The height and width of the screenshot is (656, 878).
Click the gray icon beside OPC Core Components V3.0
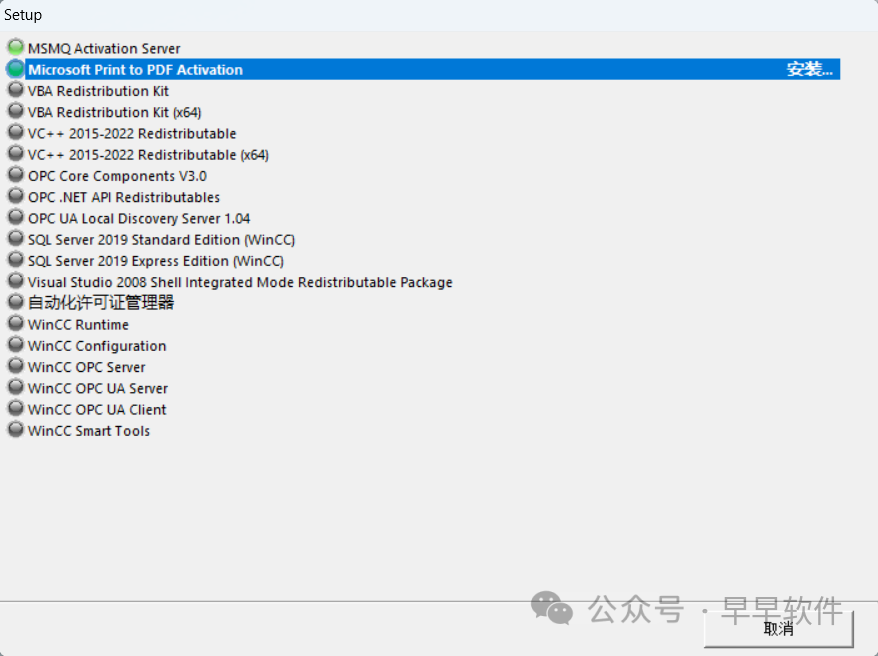click(x=15, y=176)
